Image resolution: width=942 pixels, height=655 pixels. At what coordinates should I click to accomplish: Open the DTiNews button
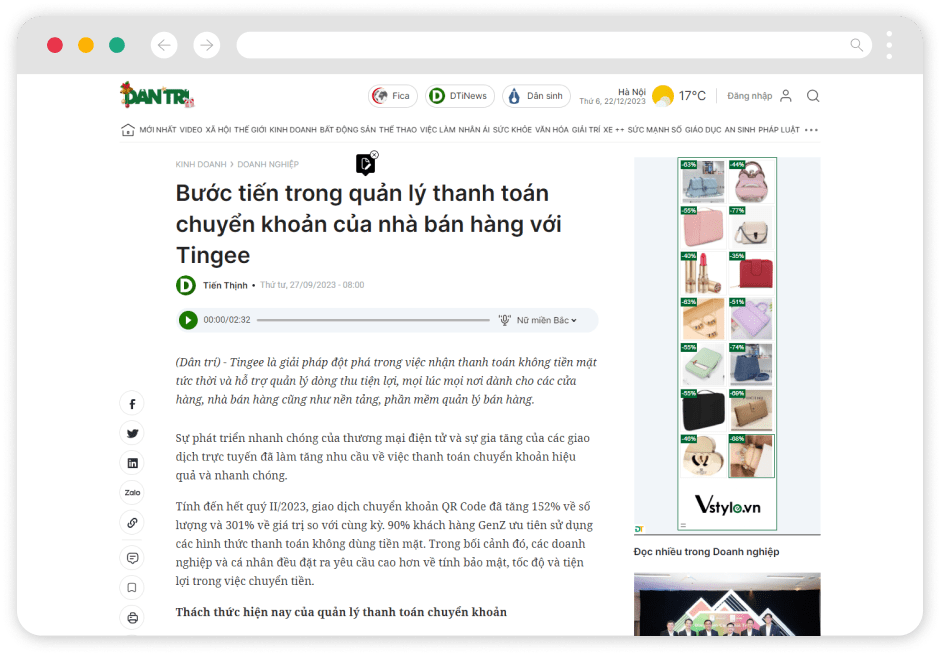click(x=460, y=96)
